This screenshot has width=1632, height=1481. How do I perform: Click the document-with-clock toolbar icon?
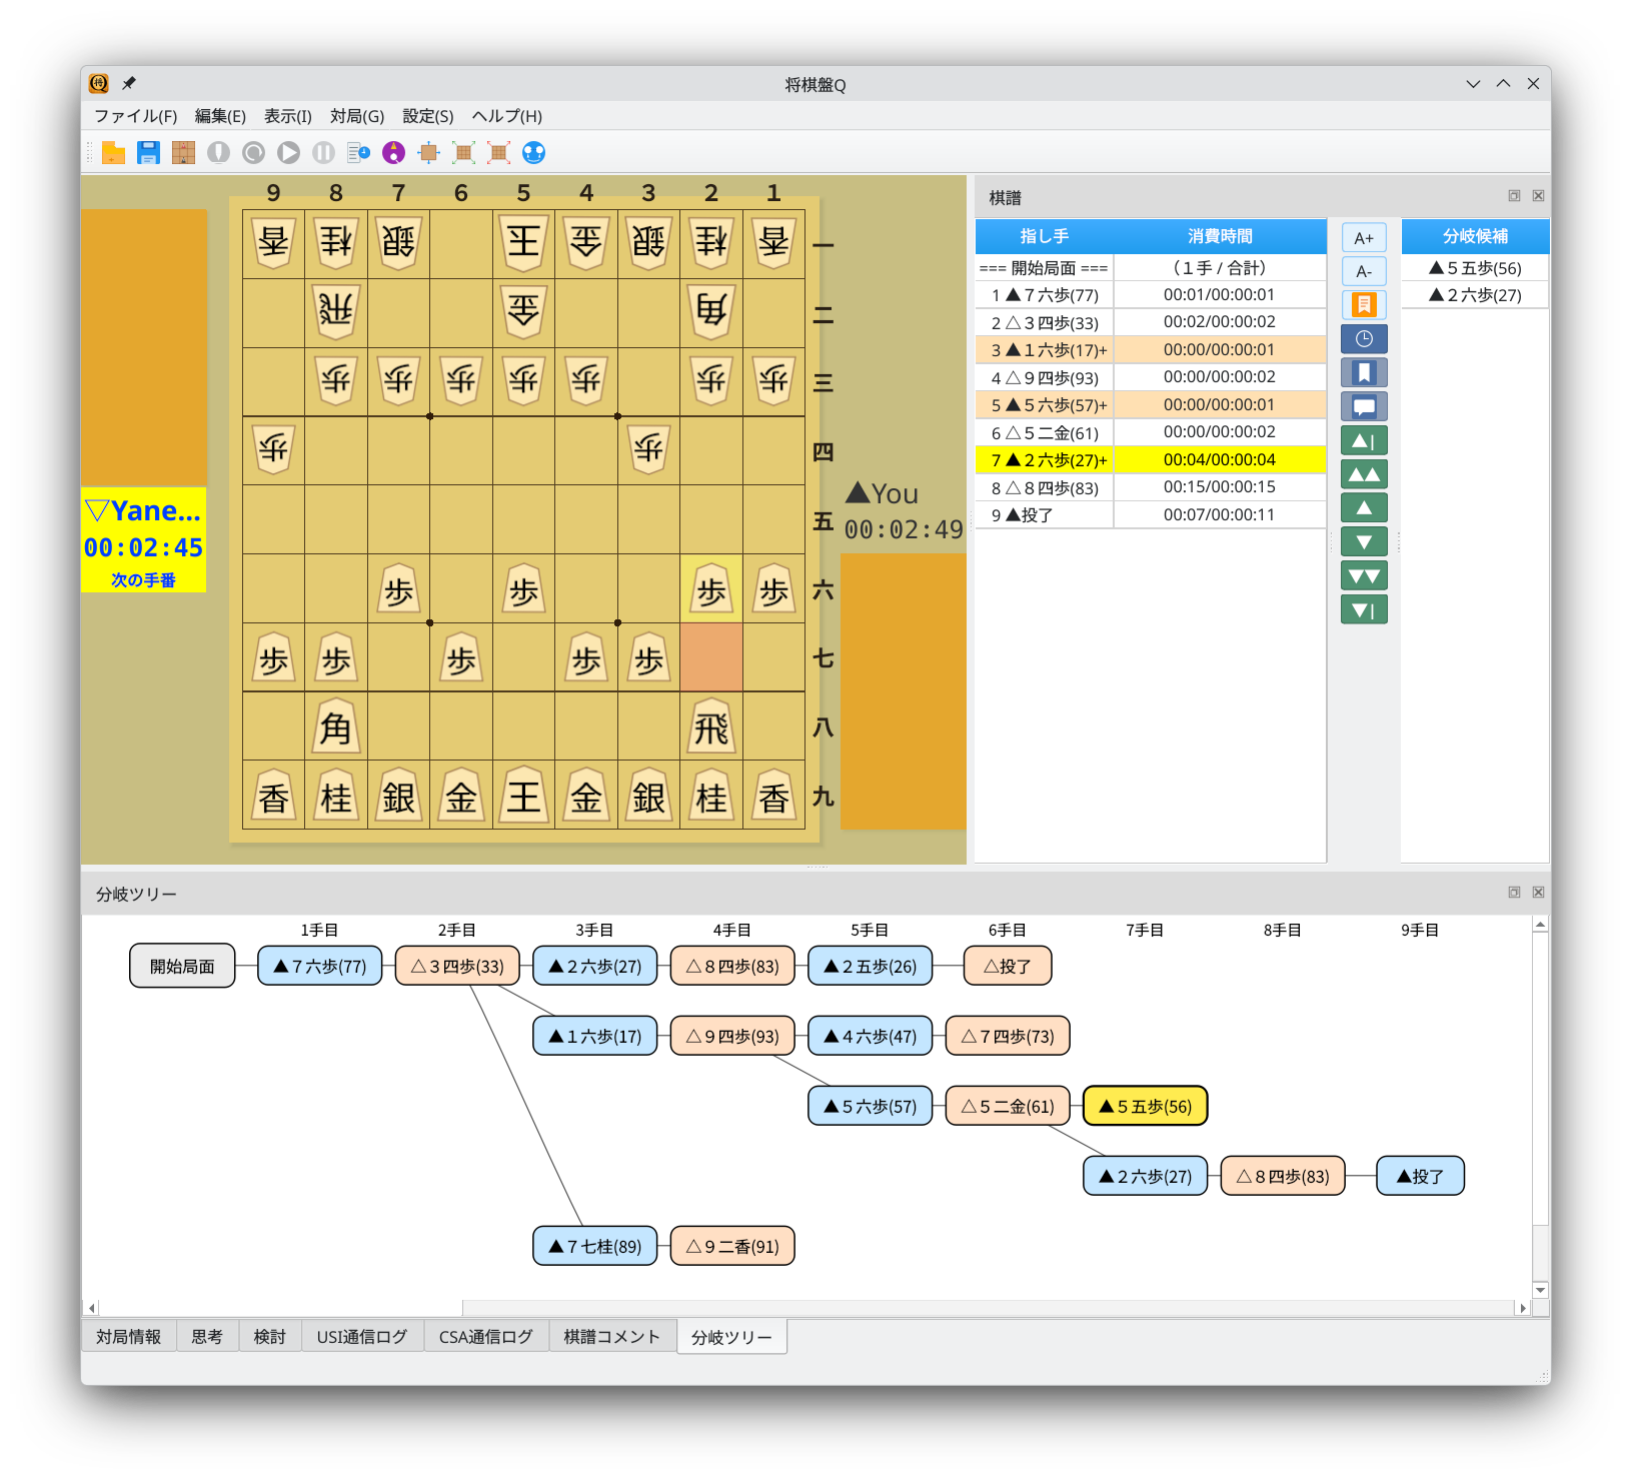(x=358, y=152)
